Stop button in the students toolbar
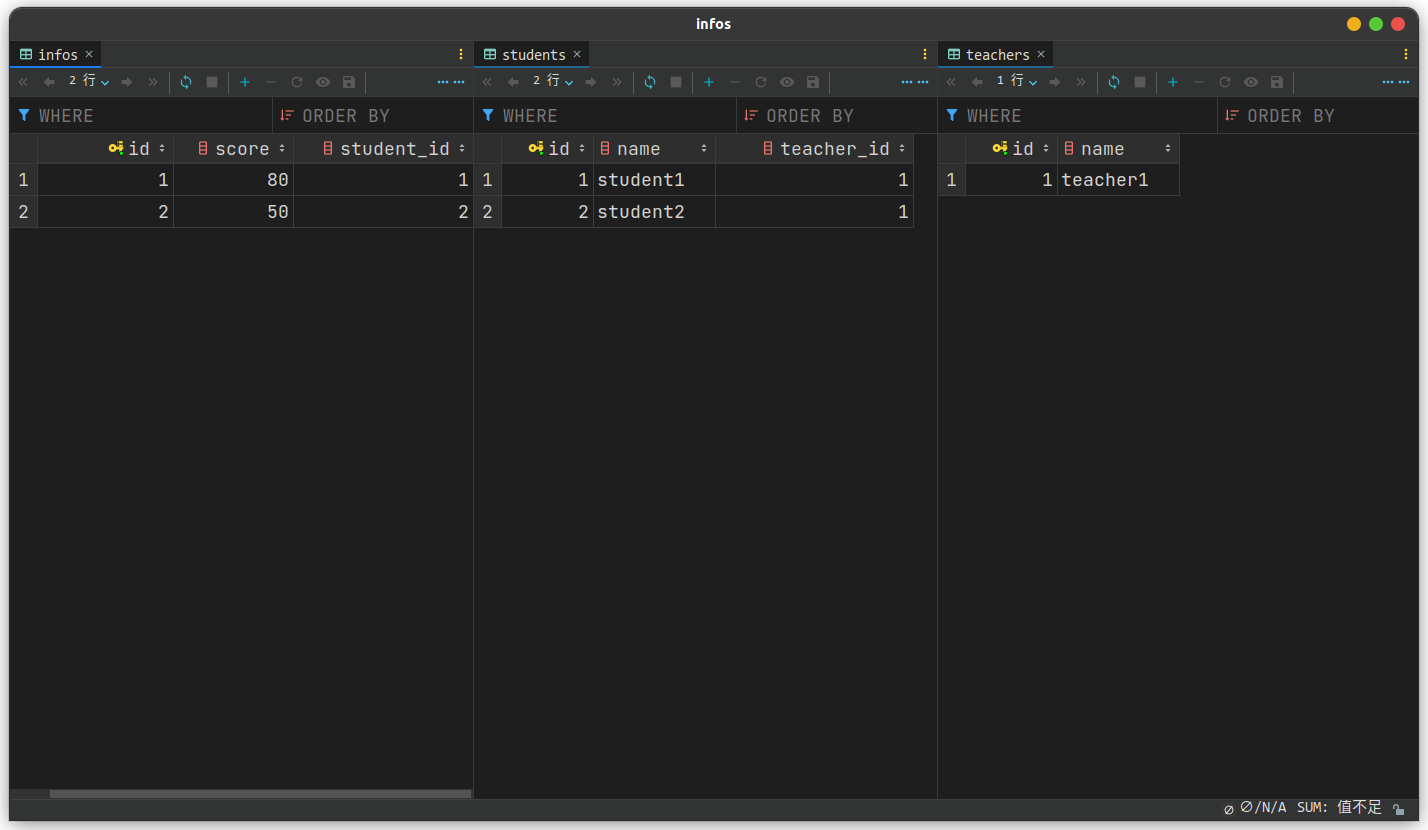 point(676,82)
